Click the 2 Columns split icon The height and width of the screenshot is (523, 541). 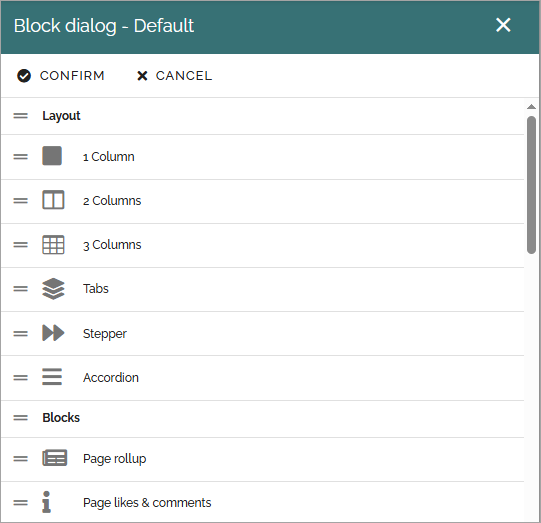(x=53, y=200)
